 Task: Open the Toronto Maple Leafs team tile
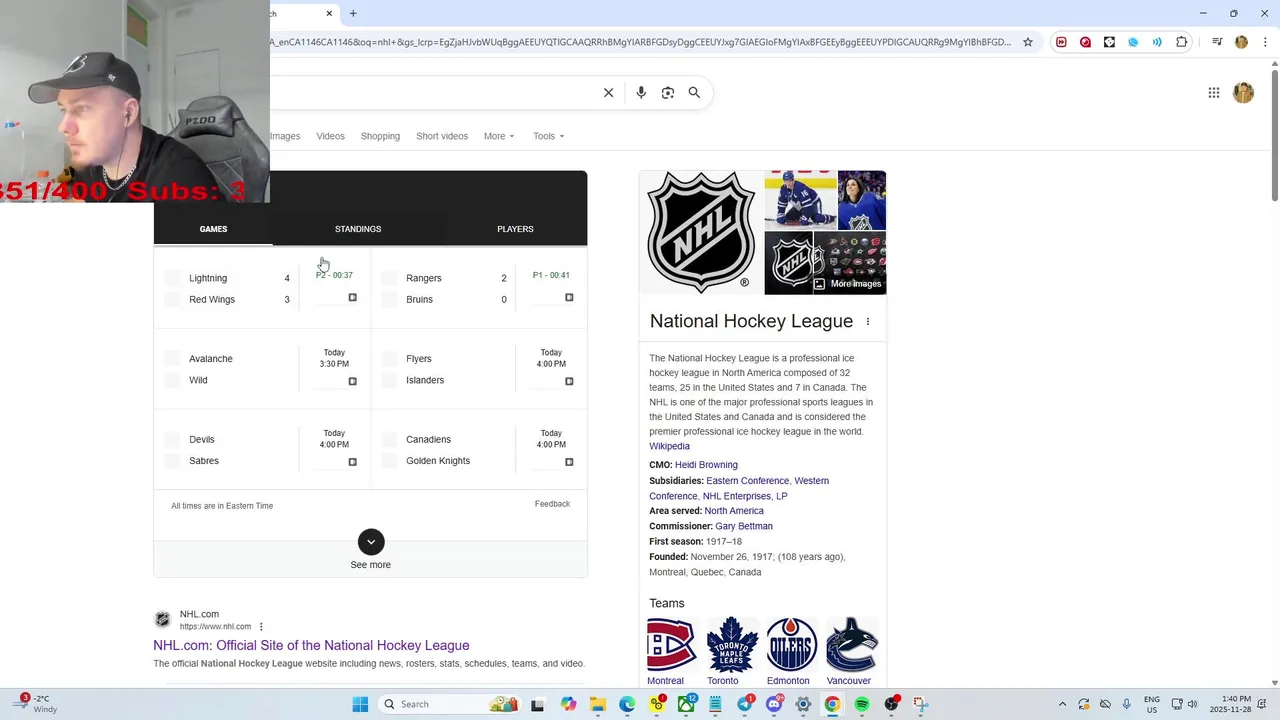pos(732,651)
